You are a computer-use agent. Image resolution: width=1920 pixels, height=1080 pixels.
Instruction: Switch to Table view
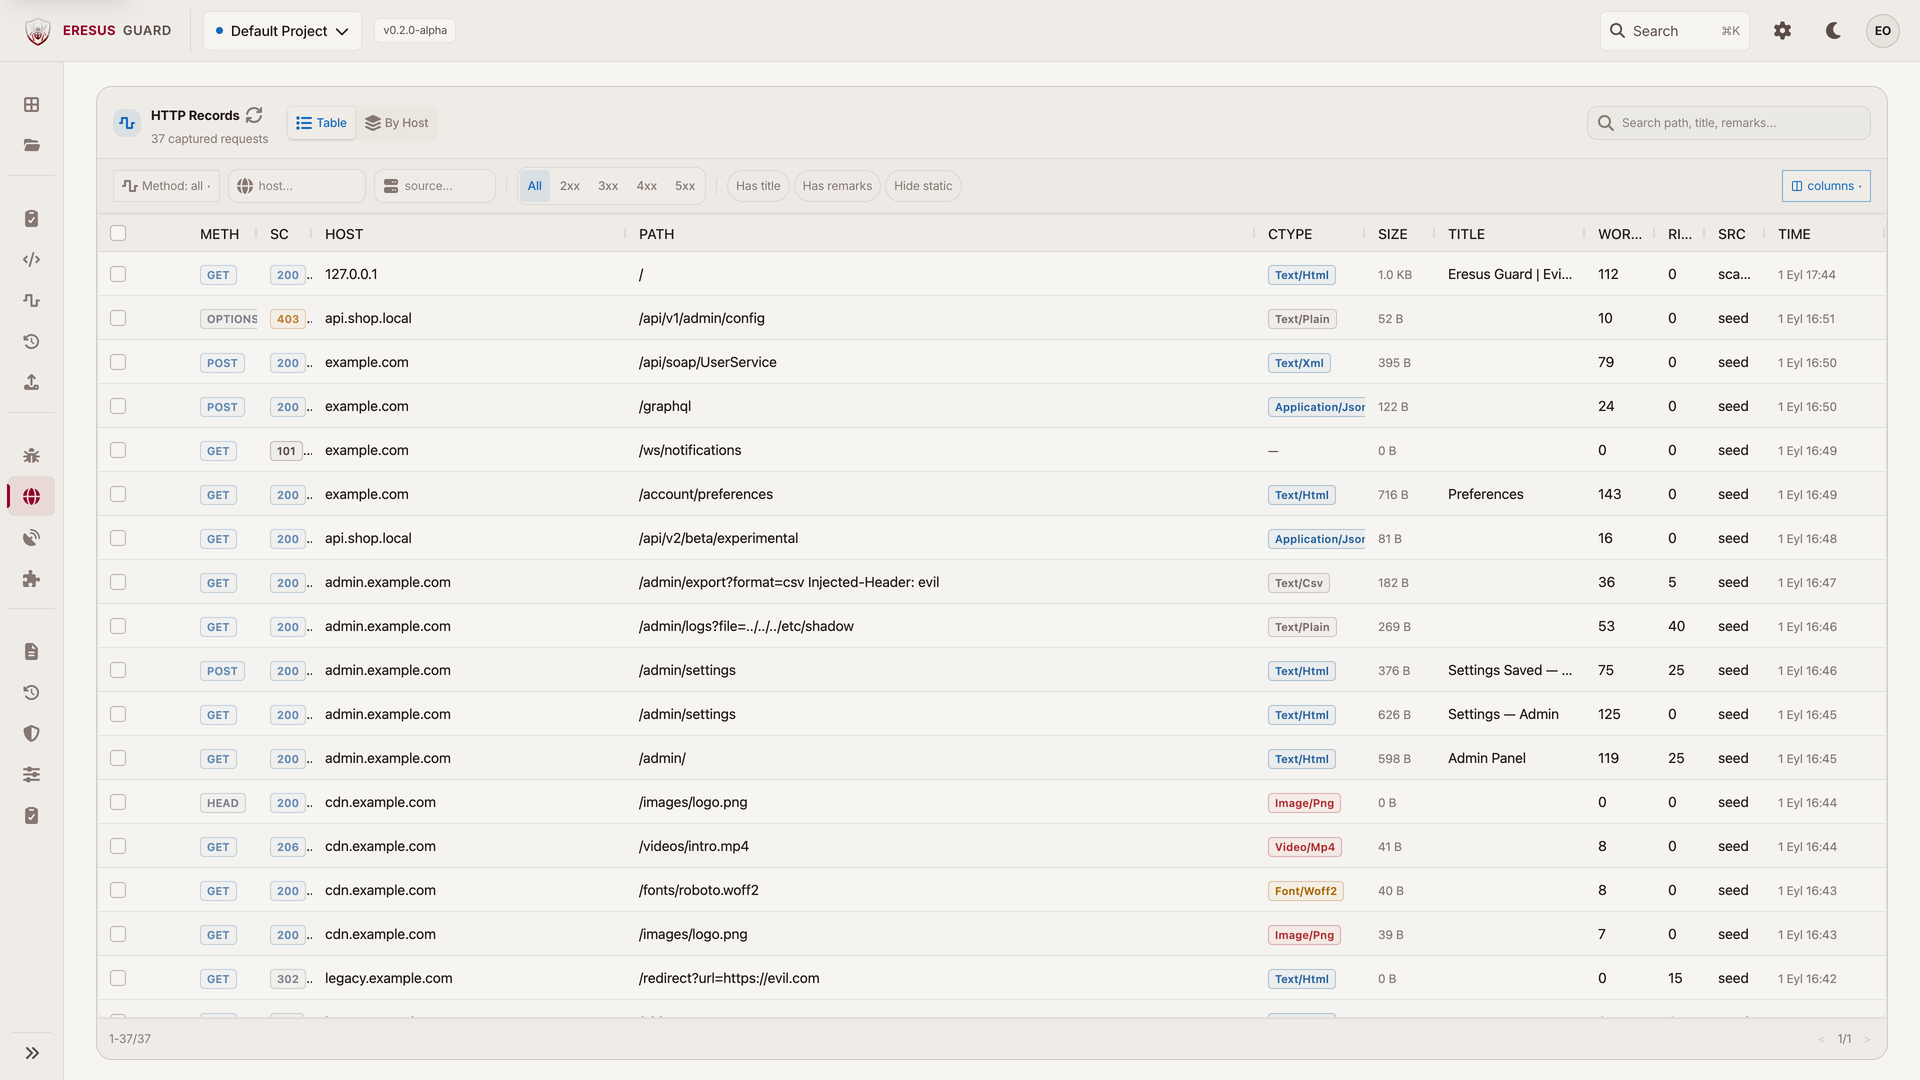click(321, 123)
